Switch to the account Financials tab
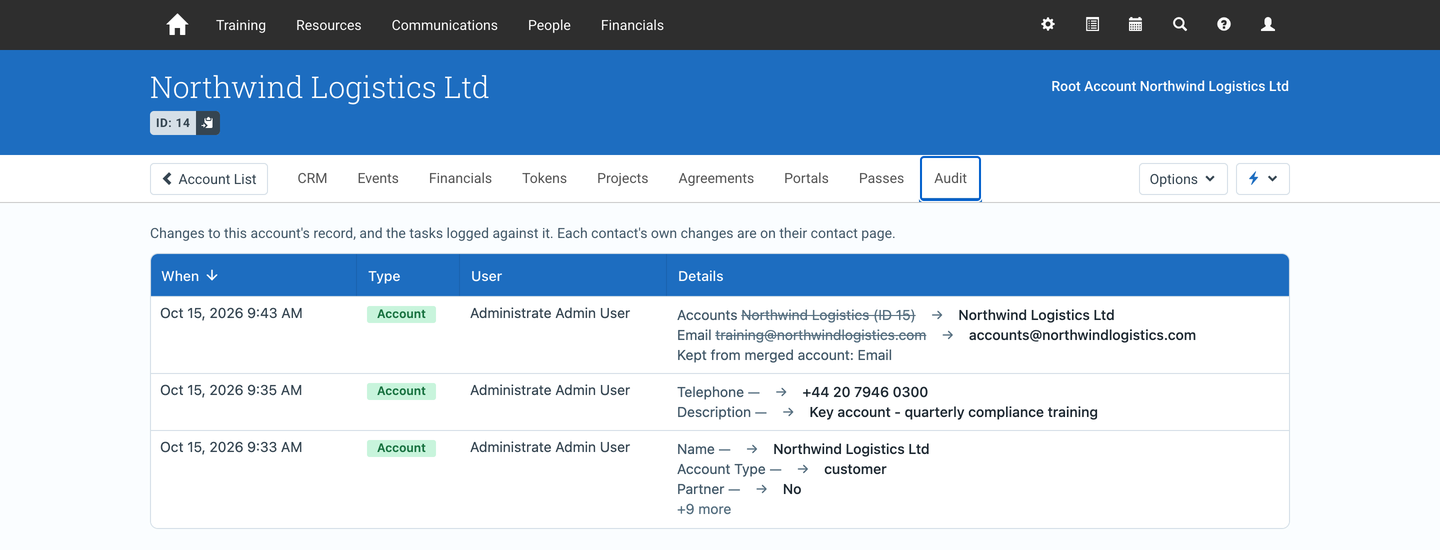Screen dimensions: 1440x550 click(460, 178)
